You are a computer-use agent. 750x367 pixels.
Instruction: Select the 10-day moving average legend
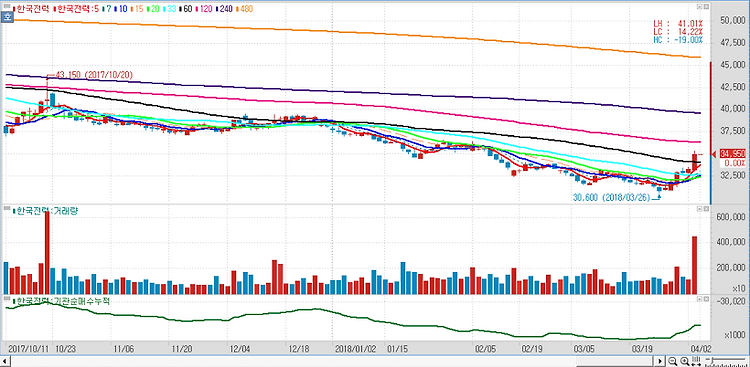(x=120, y=9)
